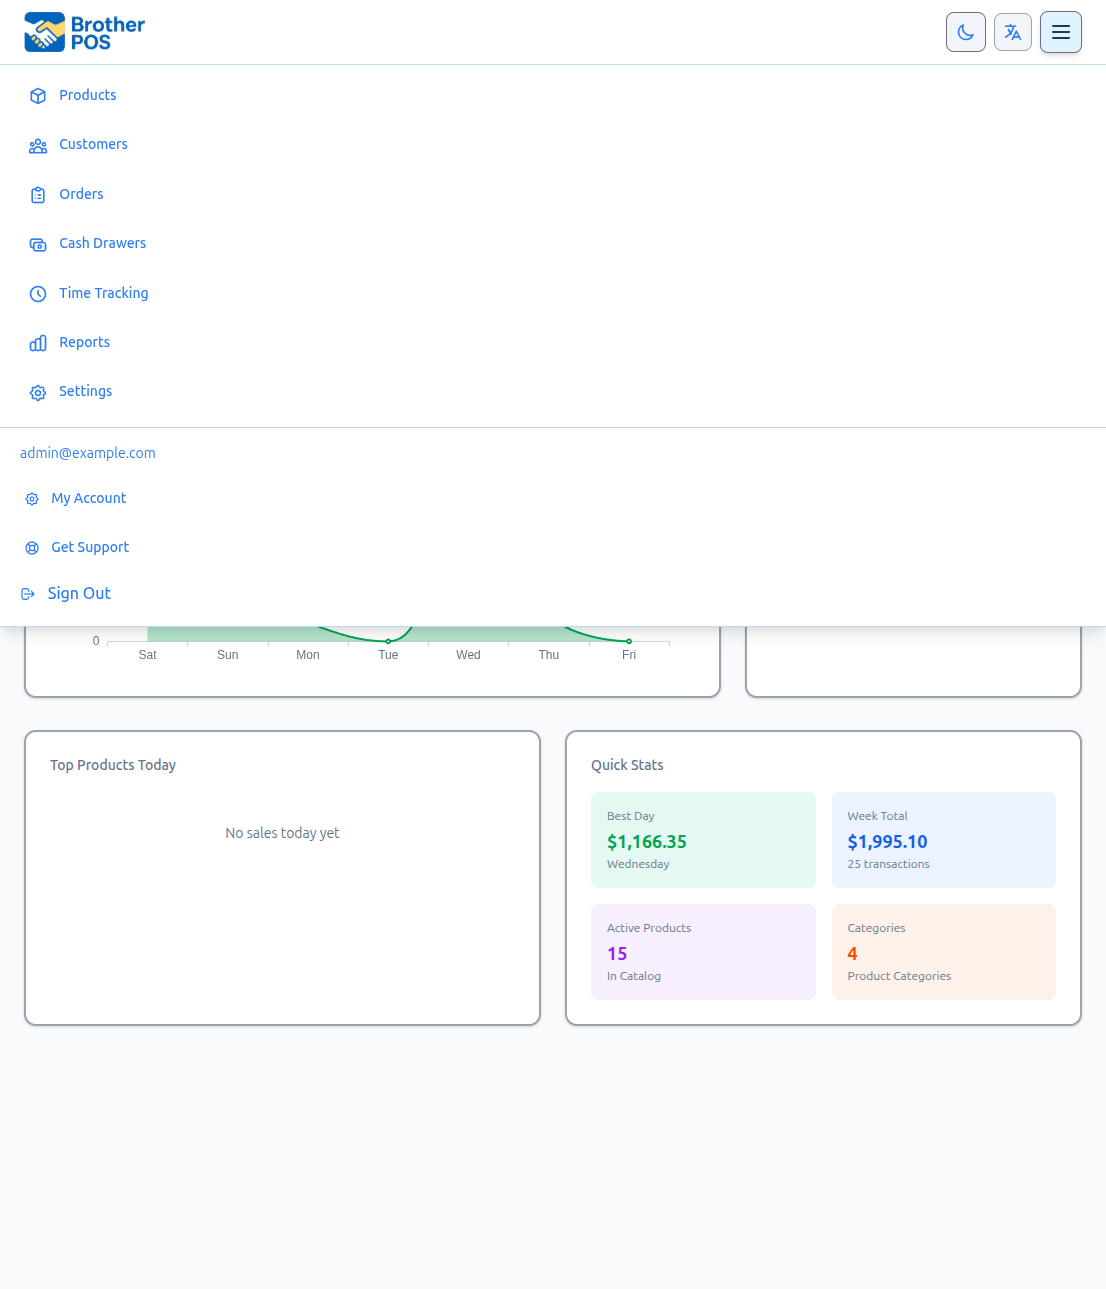Click the admin@example.com account entry

pyautogui.click(x=88, y=453)
